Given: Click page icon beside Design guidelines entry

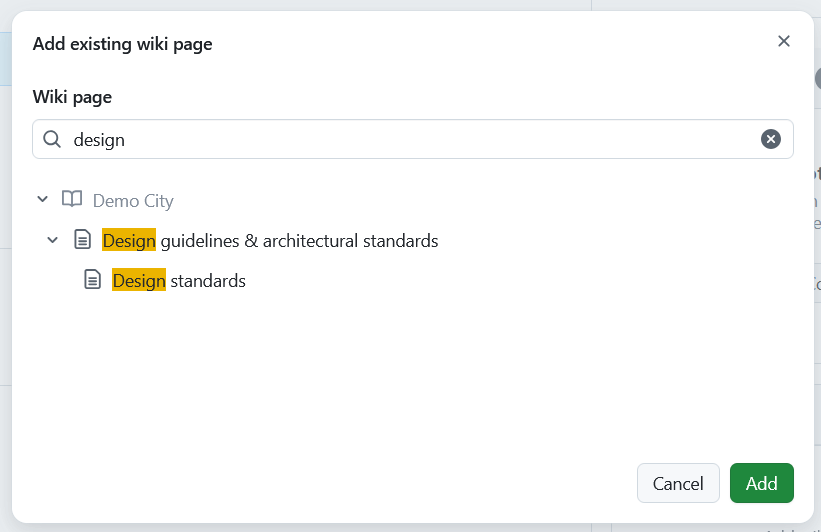Looking at the screenshot, I should pos(82,240).
